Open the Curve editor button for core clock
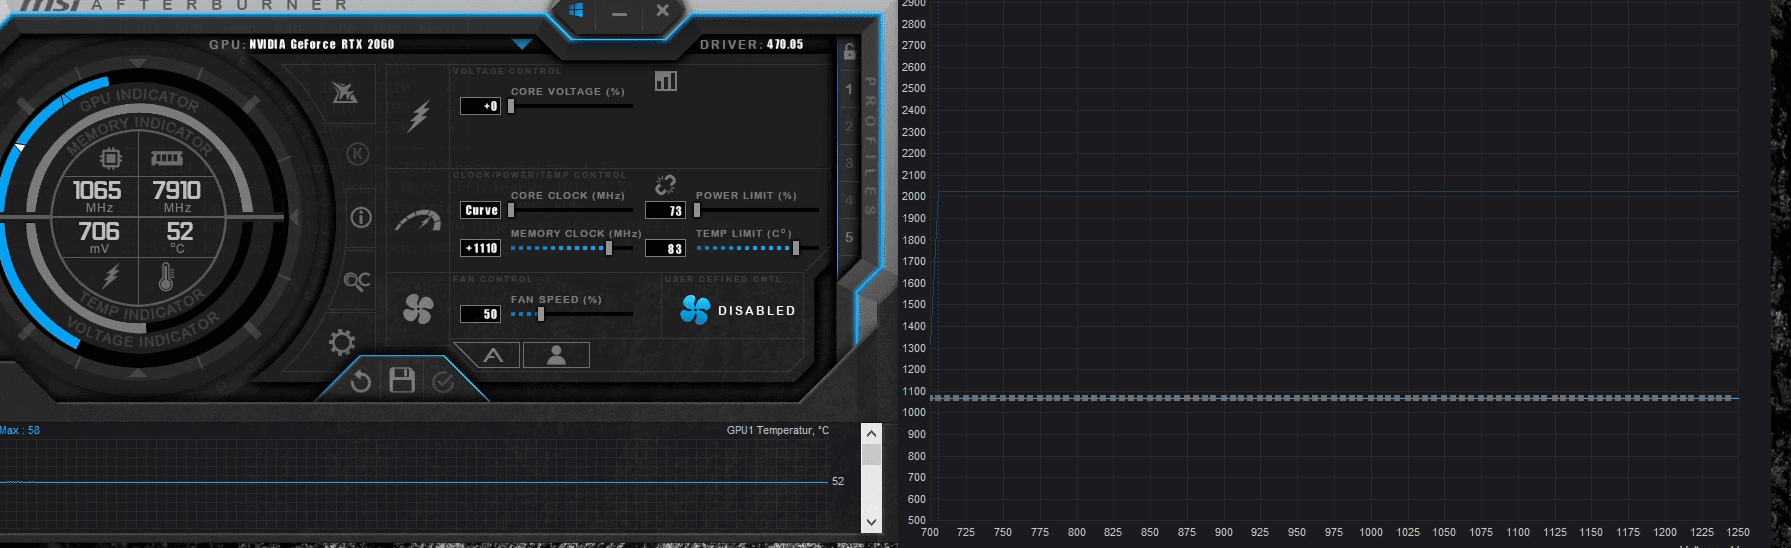The image size is (1791, 548). coord(480,210)
